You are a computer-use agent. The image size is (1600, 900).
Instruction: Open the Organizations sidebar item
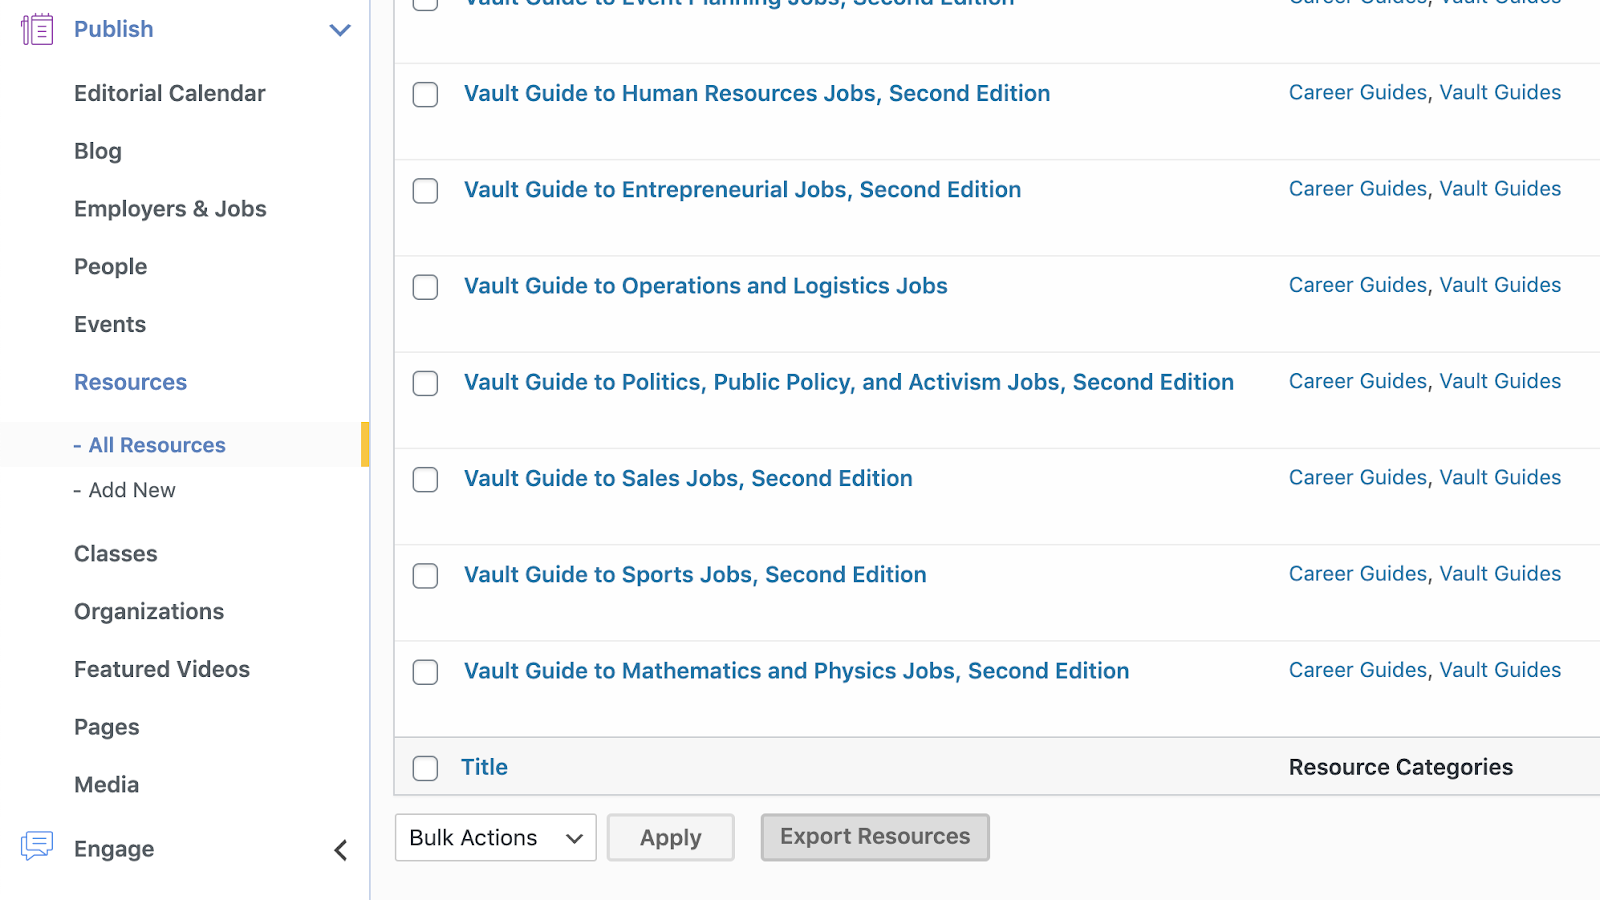(x=149, y=611)
